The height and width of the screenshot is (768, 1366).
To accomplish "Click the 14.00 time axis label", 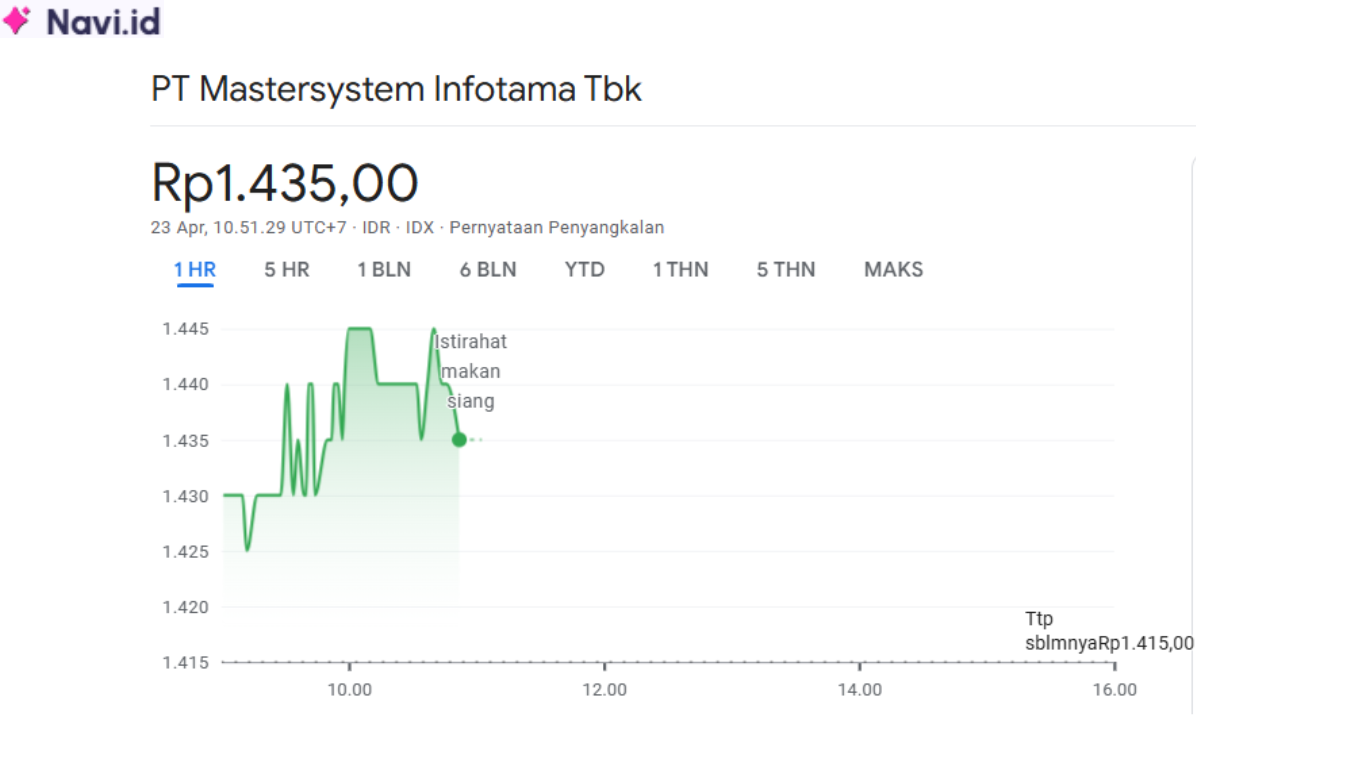I will click(x=859, y=689).
